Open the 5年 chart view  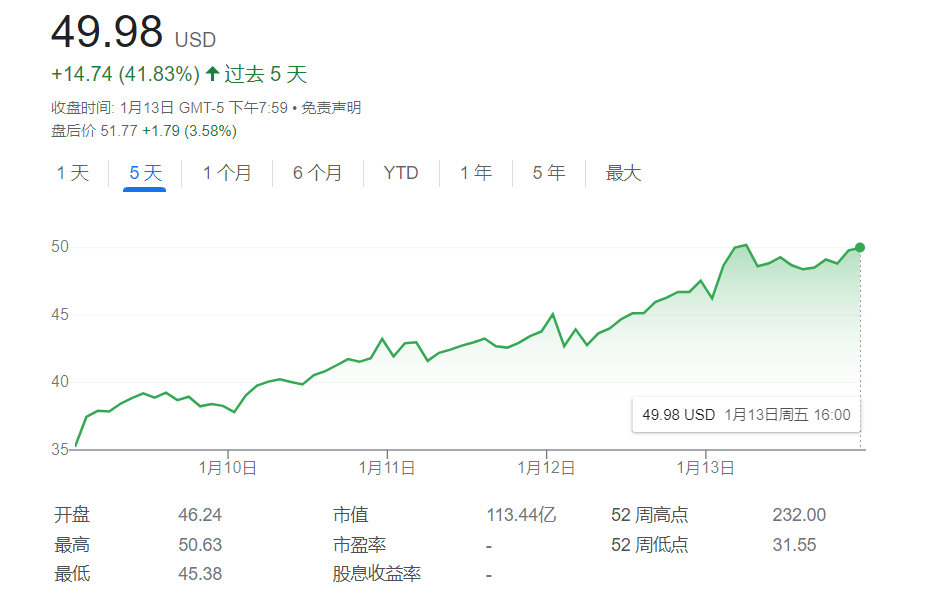click(546, 172)
